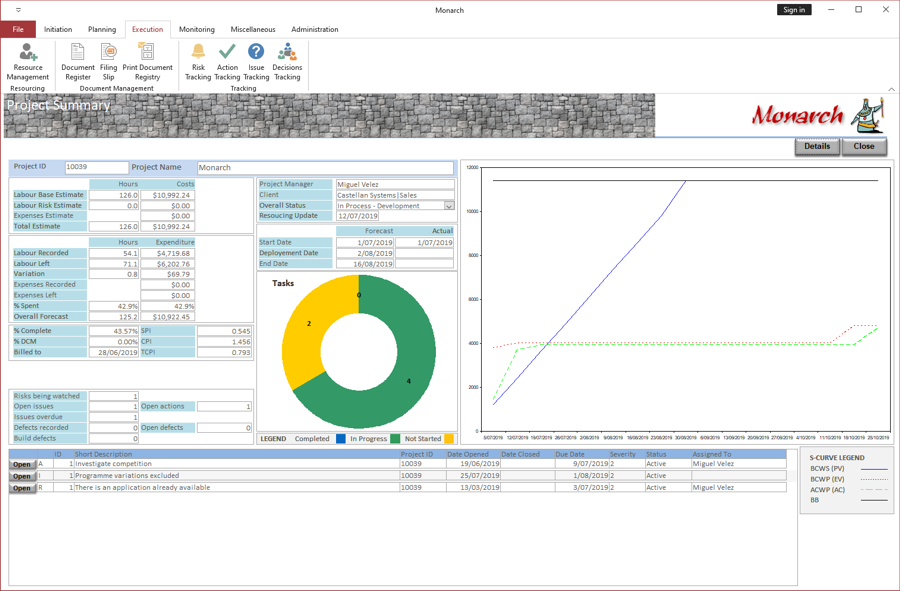Click the 'Assigned To' column header
Screen dimensions: 900x591
(x=712, y=454)
